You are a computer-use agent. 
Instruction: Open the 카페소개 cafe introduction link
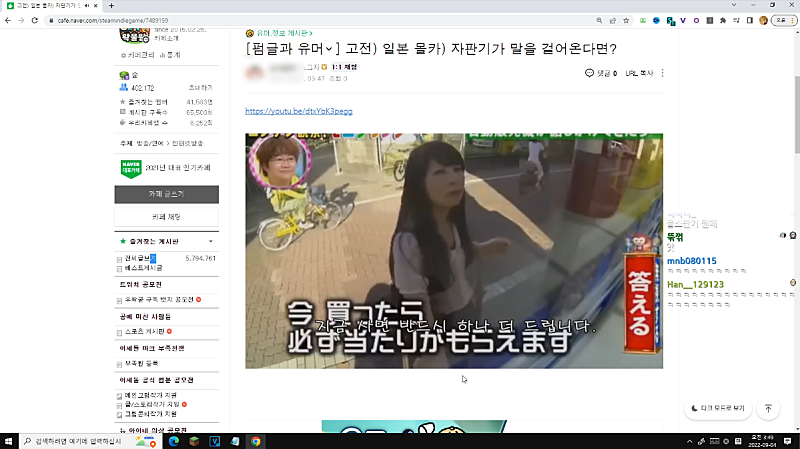[167, 38]
